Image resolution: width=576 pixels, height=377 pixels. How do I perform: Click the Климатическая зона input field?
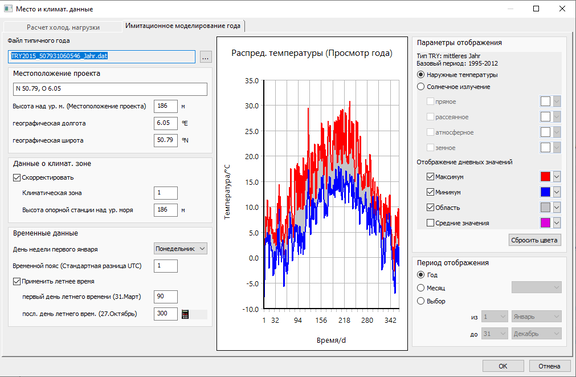[166, 193]
